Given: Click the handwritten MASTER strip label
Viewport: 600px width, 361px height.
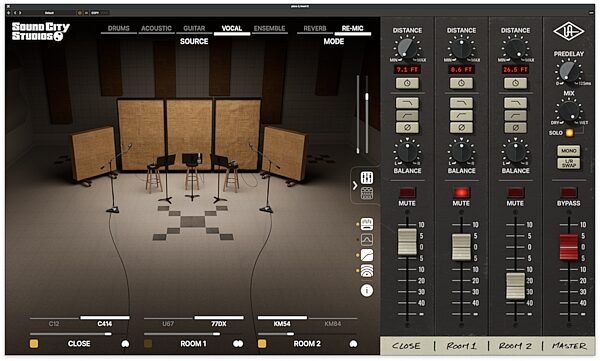Looking at the screenshot, I should 569,346.
